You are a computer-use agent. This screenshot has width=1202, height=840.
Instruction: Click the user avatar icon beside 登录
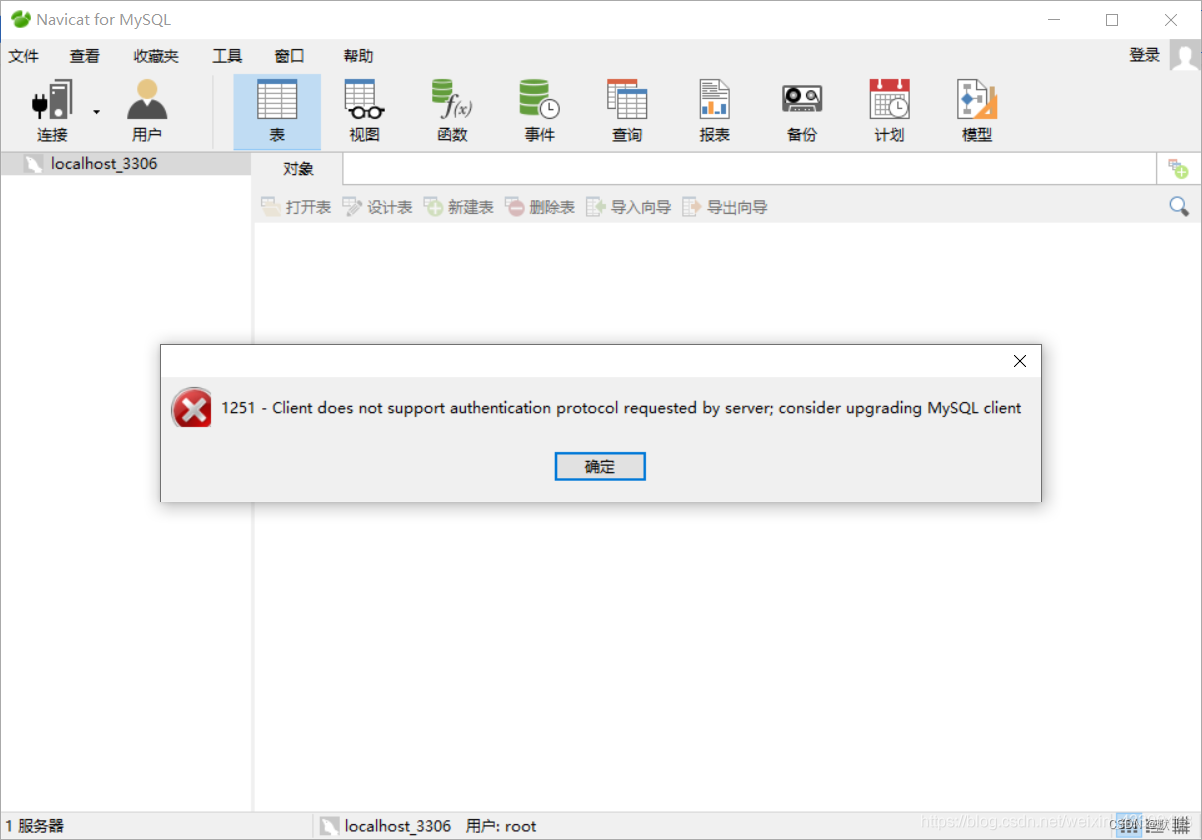1185,55
